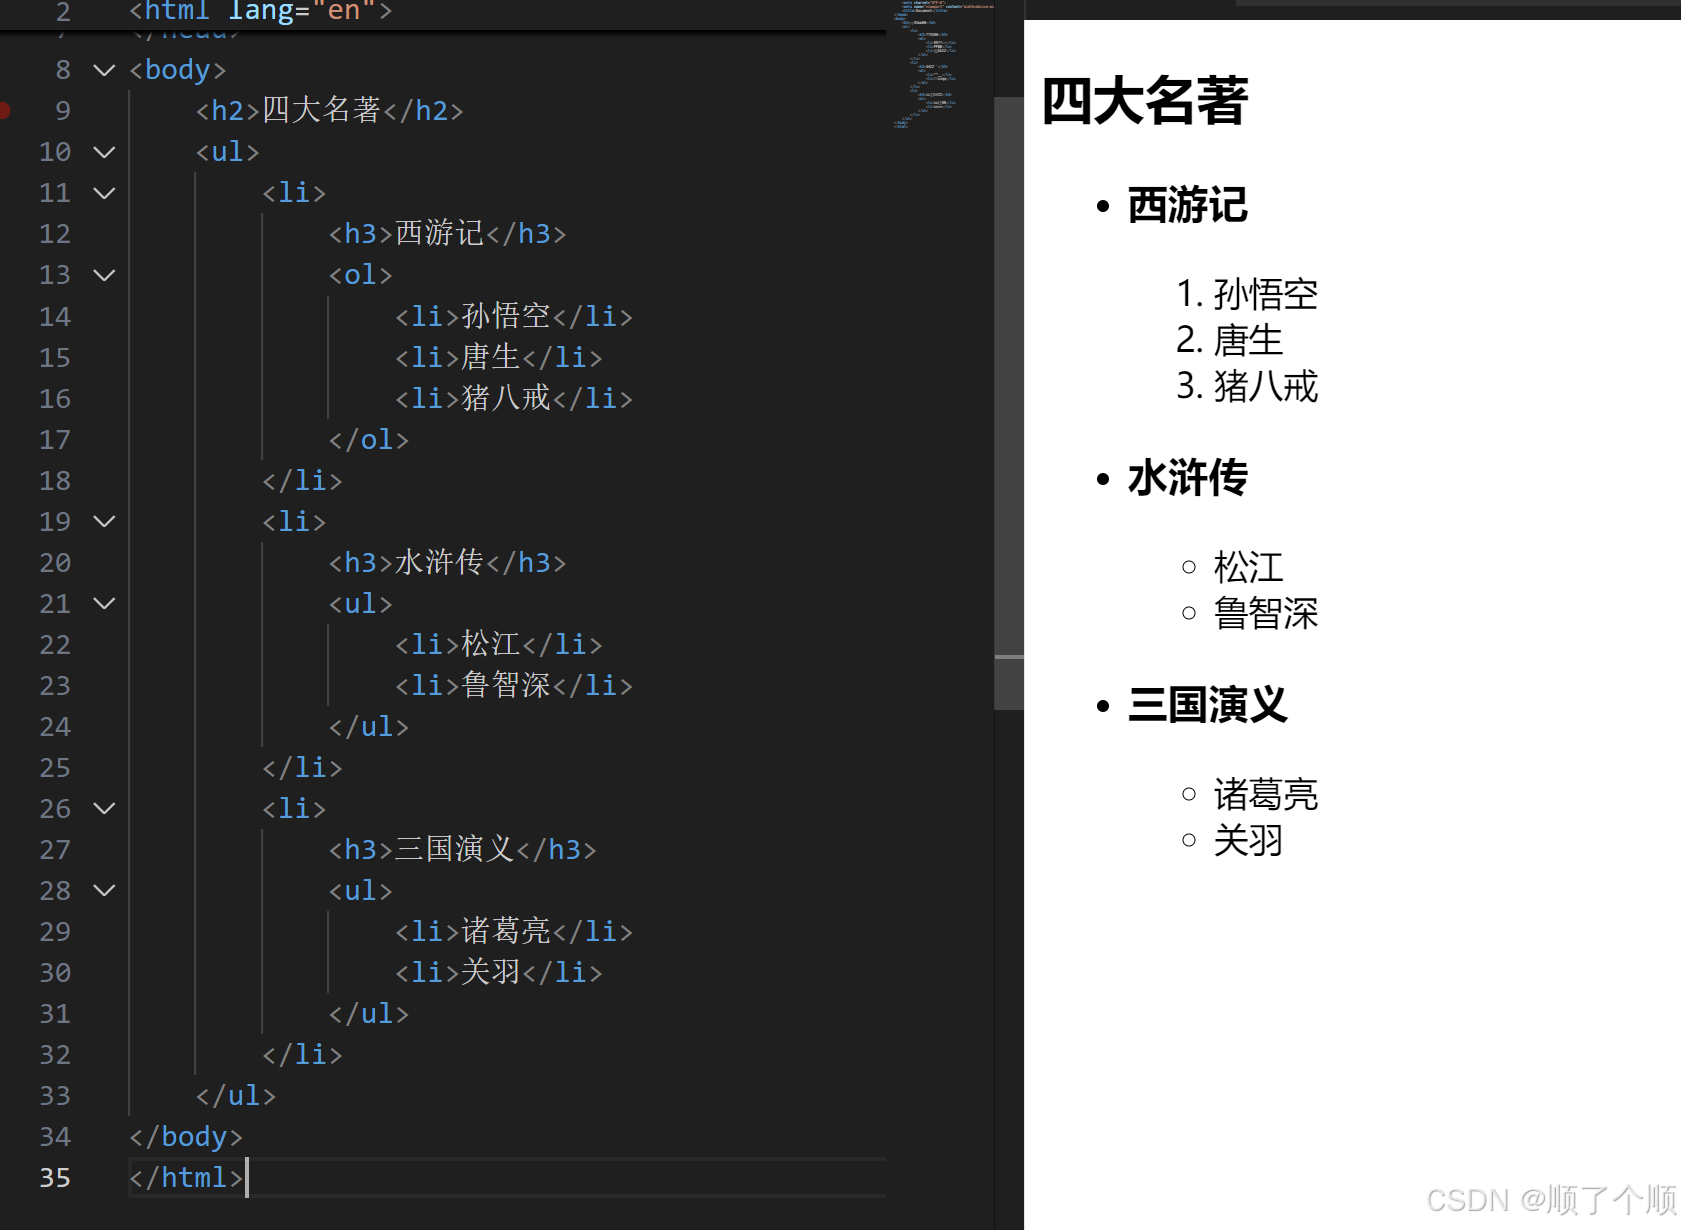Collapse the li fold on line 11
The width and height of the screenshot is (1681, 1230).
point(104,193)
